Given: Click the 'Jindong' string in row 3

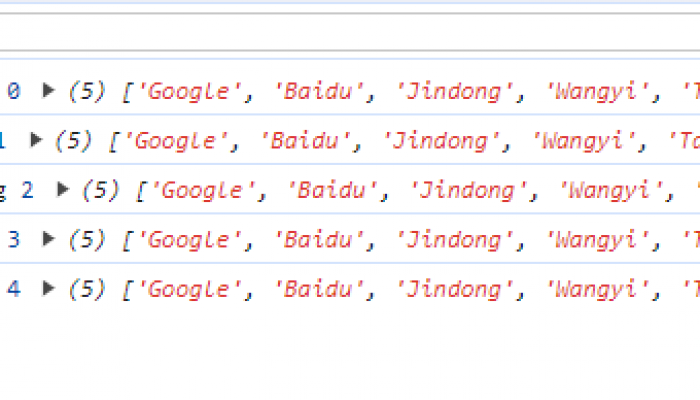Looking at the screenshot, I should coord(454,241).
